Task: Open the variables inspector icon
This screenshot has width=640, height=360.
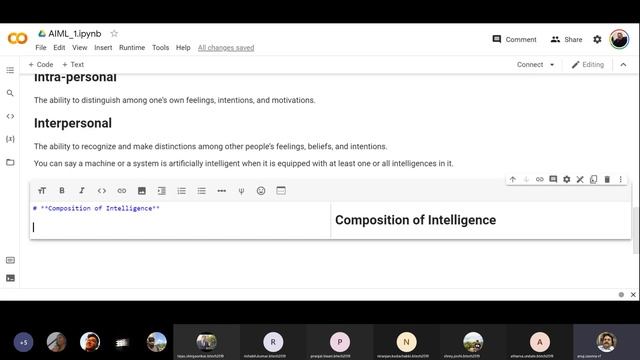Action: coord(10,139)
